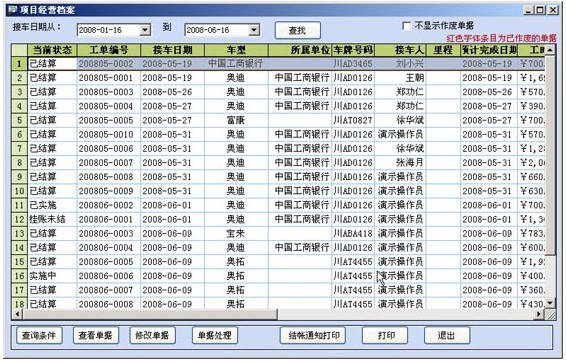
Task: Click work order cell 200805-0005
Action: (109, 120)
